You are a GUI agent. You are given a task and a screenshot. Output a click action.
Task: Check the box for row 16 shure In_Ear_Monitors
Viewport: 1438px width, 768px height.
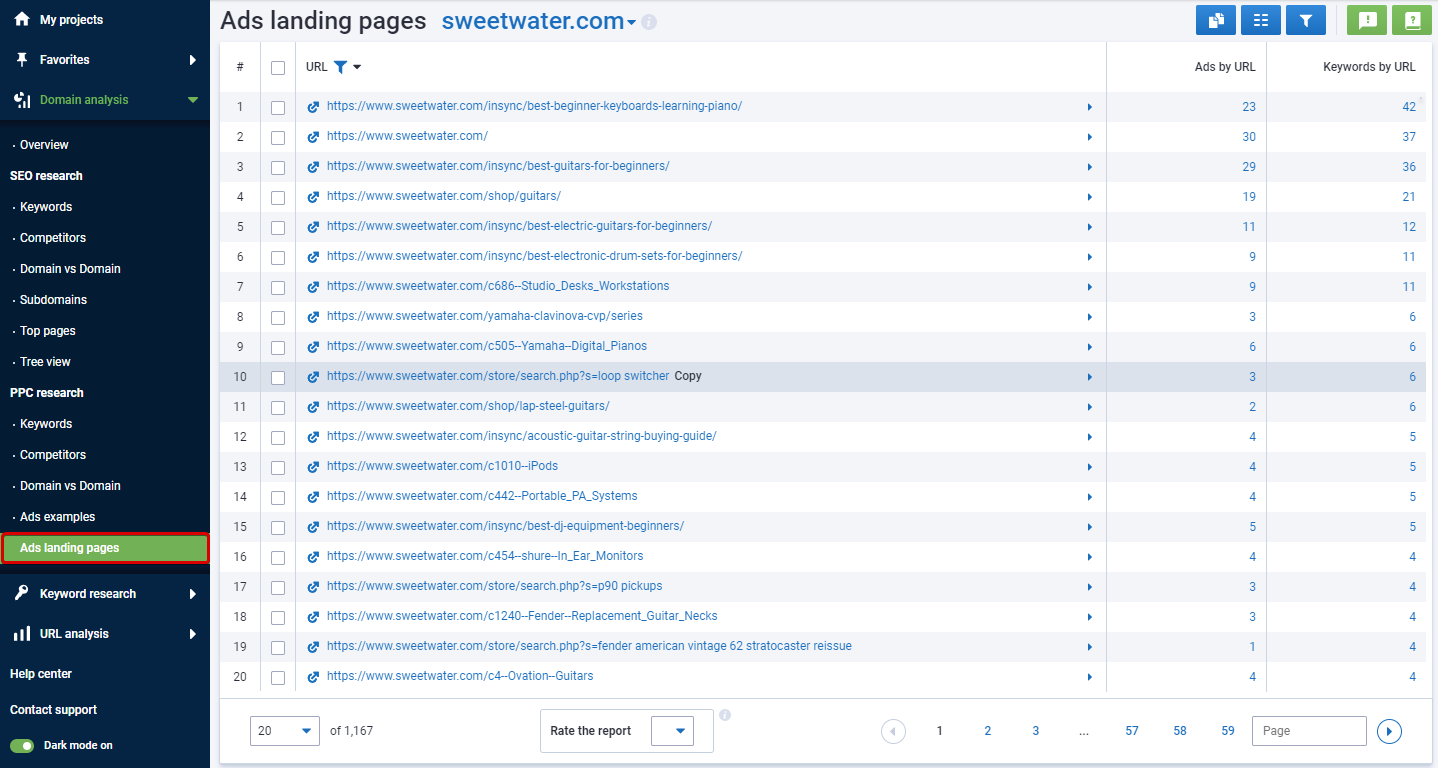point(278,558)
